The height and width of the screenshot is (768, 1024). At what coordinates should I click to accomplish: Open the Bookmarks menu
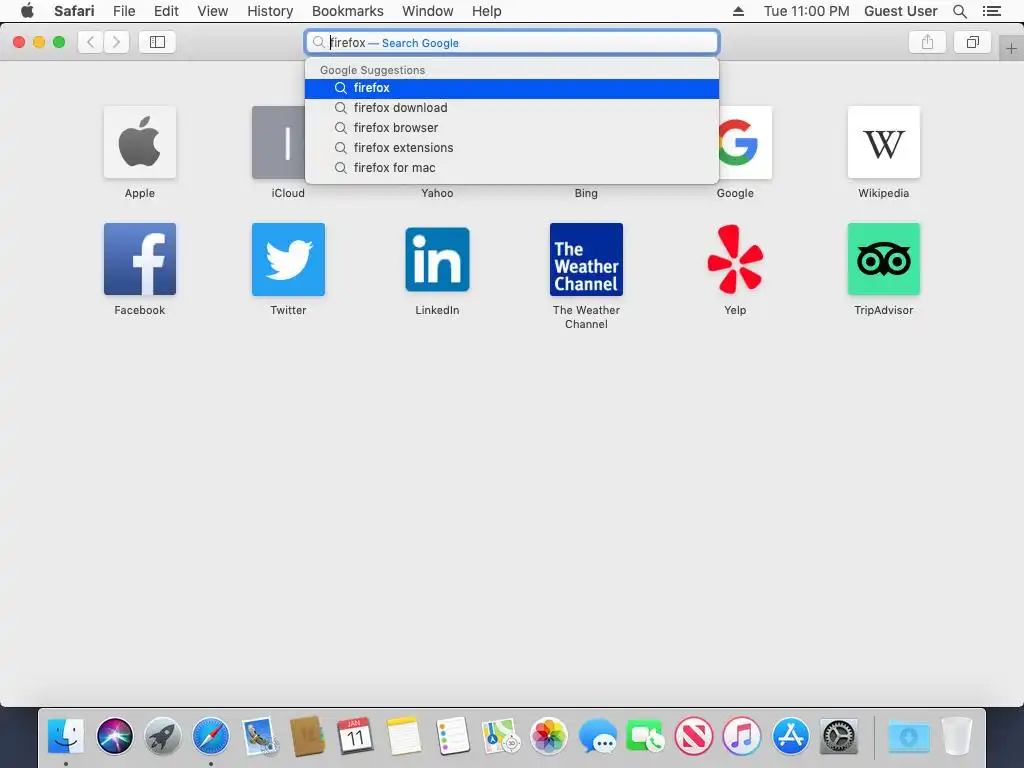[347, 11]
